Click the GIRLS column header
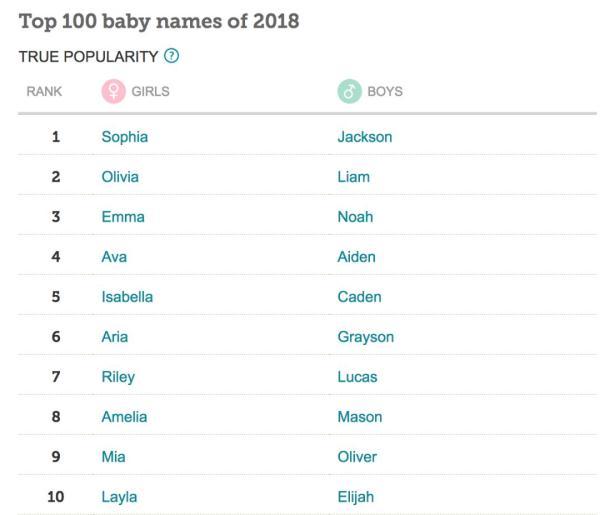Viewport: 600px width, 515px height. [x=150, y=91]
